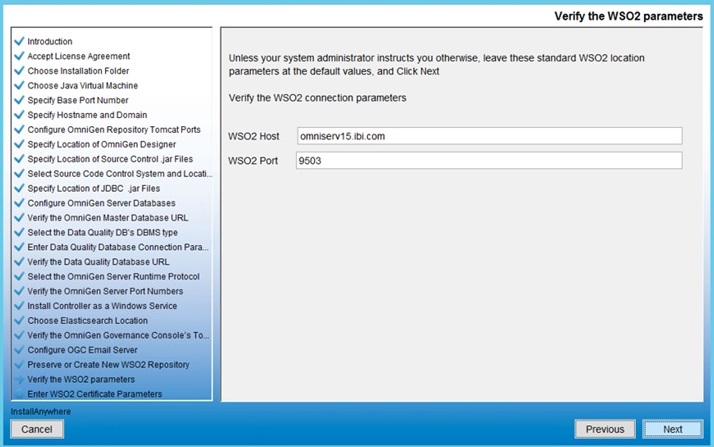Click the checkmark beside Specify Location of OmniGen Designer

19,144
